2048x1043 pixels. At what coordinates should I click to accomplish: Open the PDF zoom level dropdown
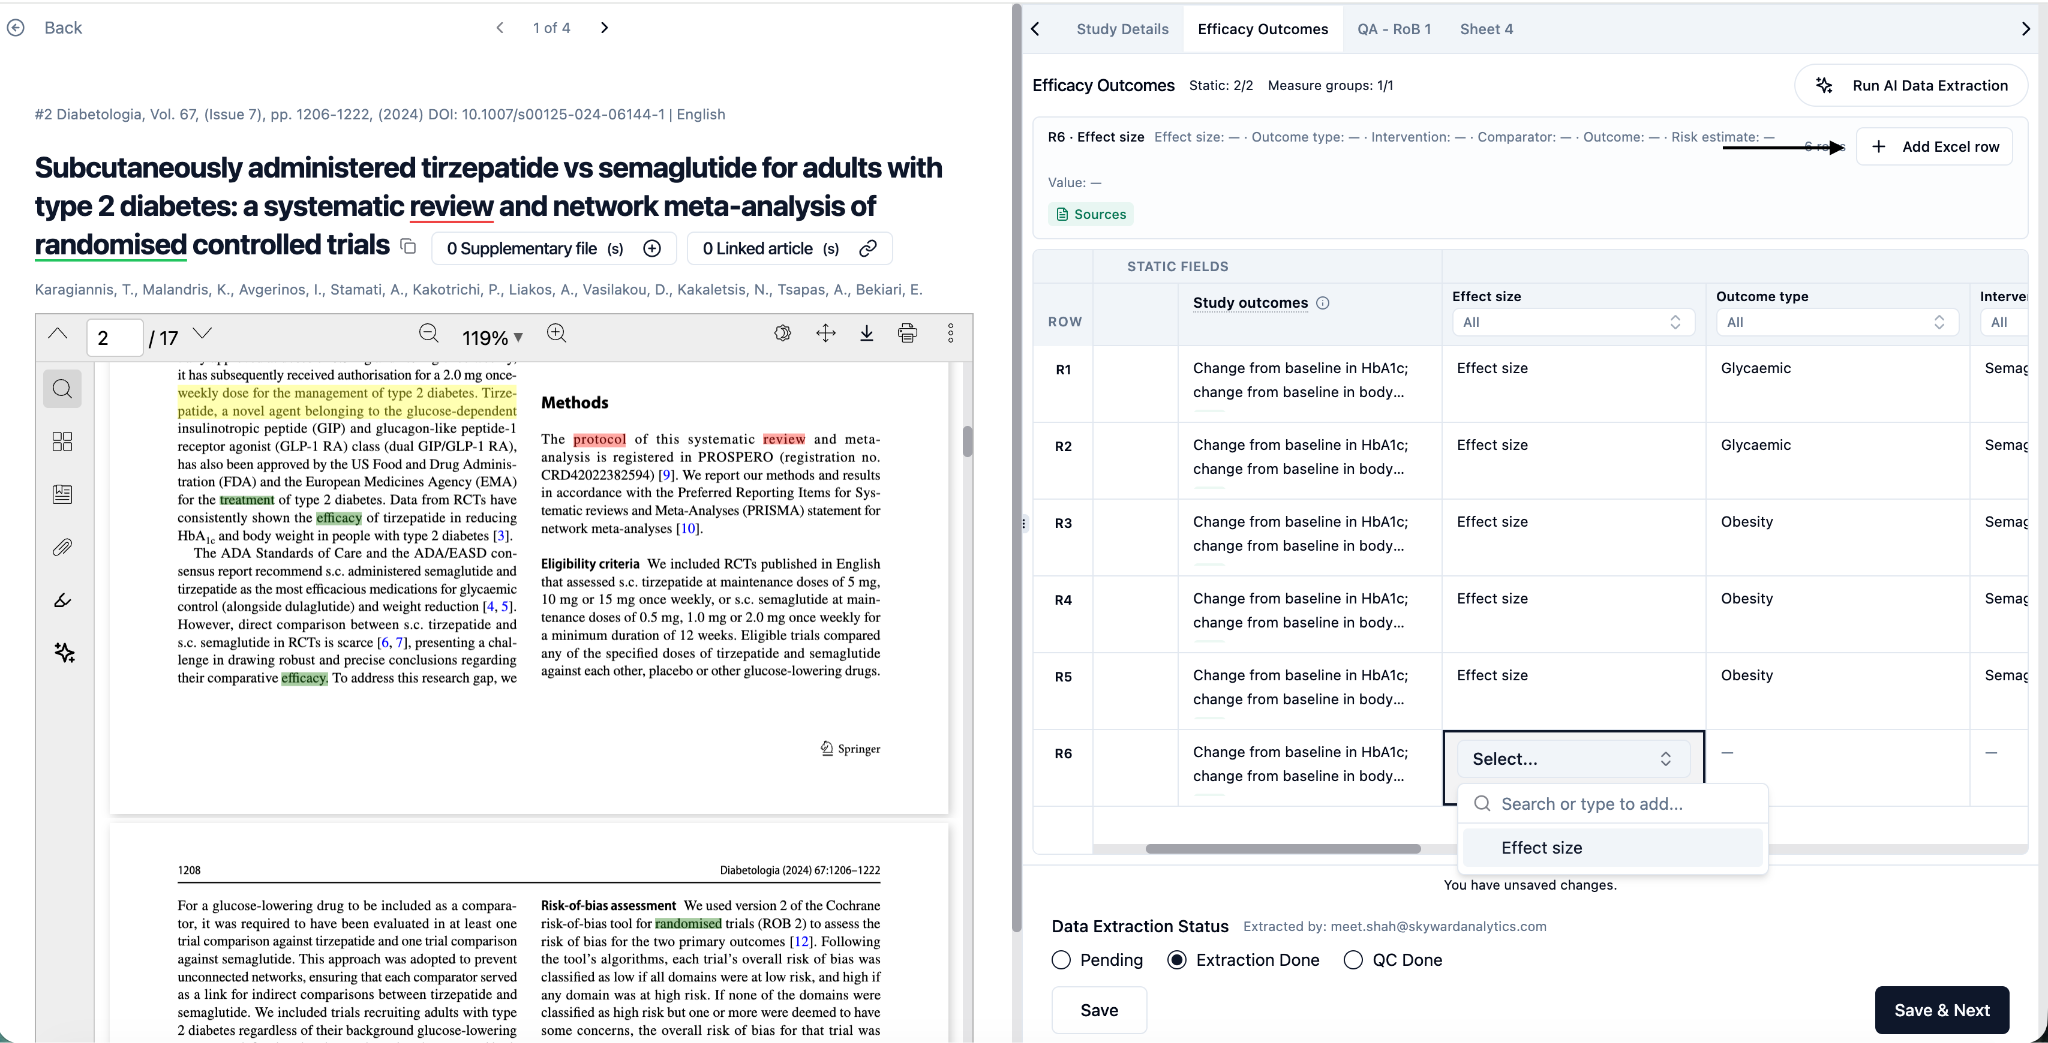pyautogui.click(x=492, y=338)
